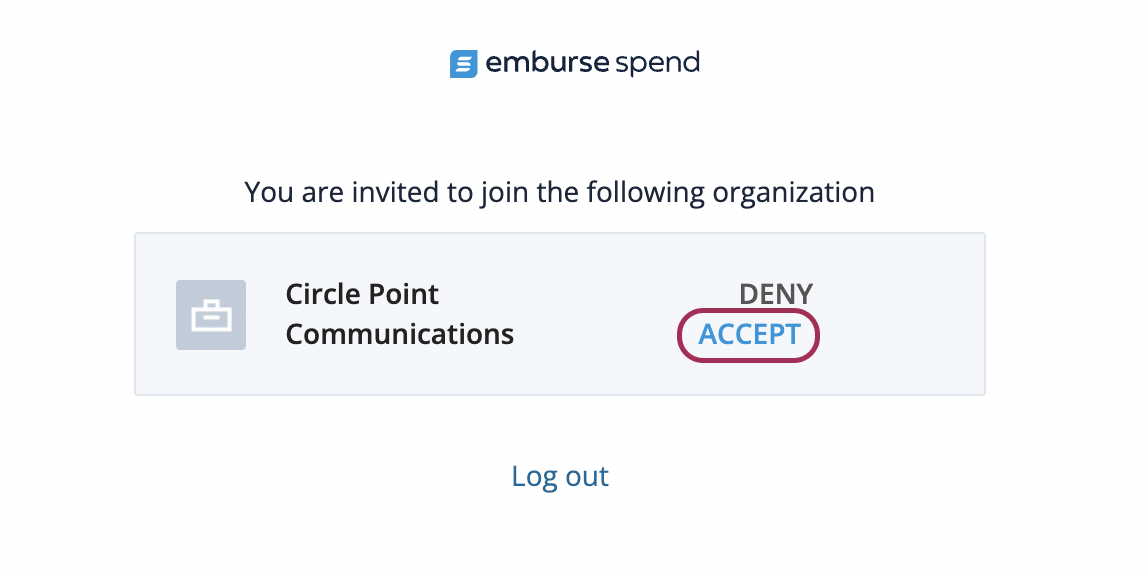Click the word "Communications" in the card
The width and height of the screenshot is (1148, 574).
pyautogui.click(x=400, y=335)
